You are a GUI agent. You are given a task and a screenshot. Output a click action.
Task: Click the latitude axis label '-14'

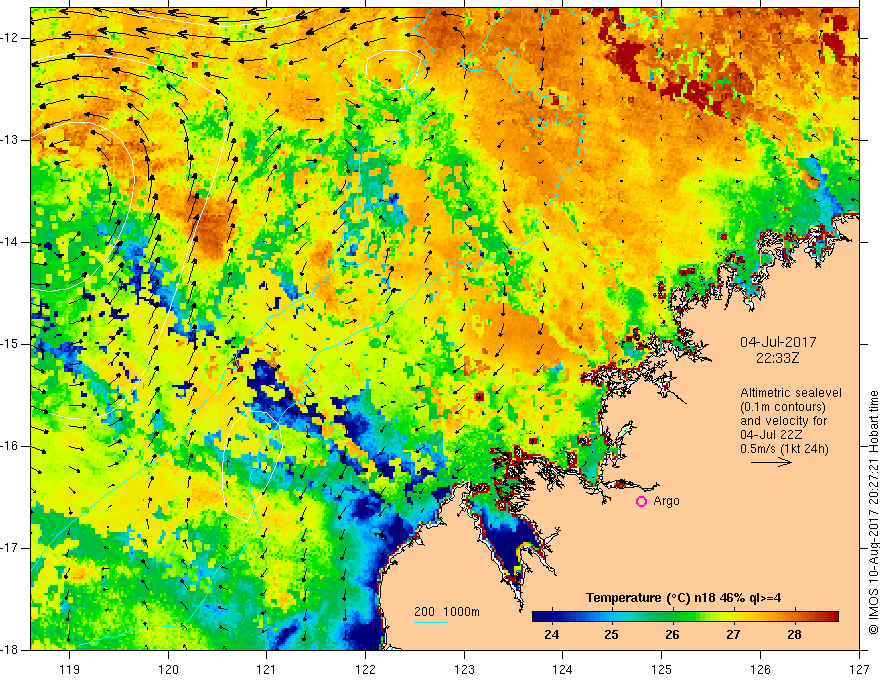tap(10, 242)
